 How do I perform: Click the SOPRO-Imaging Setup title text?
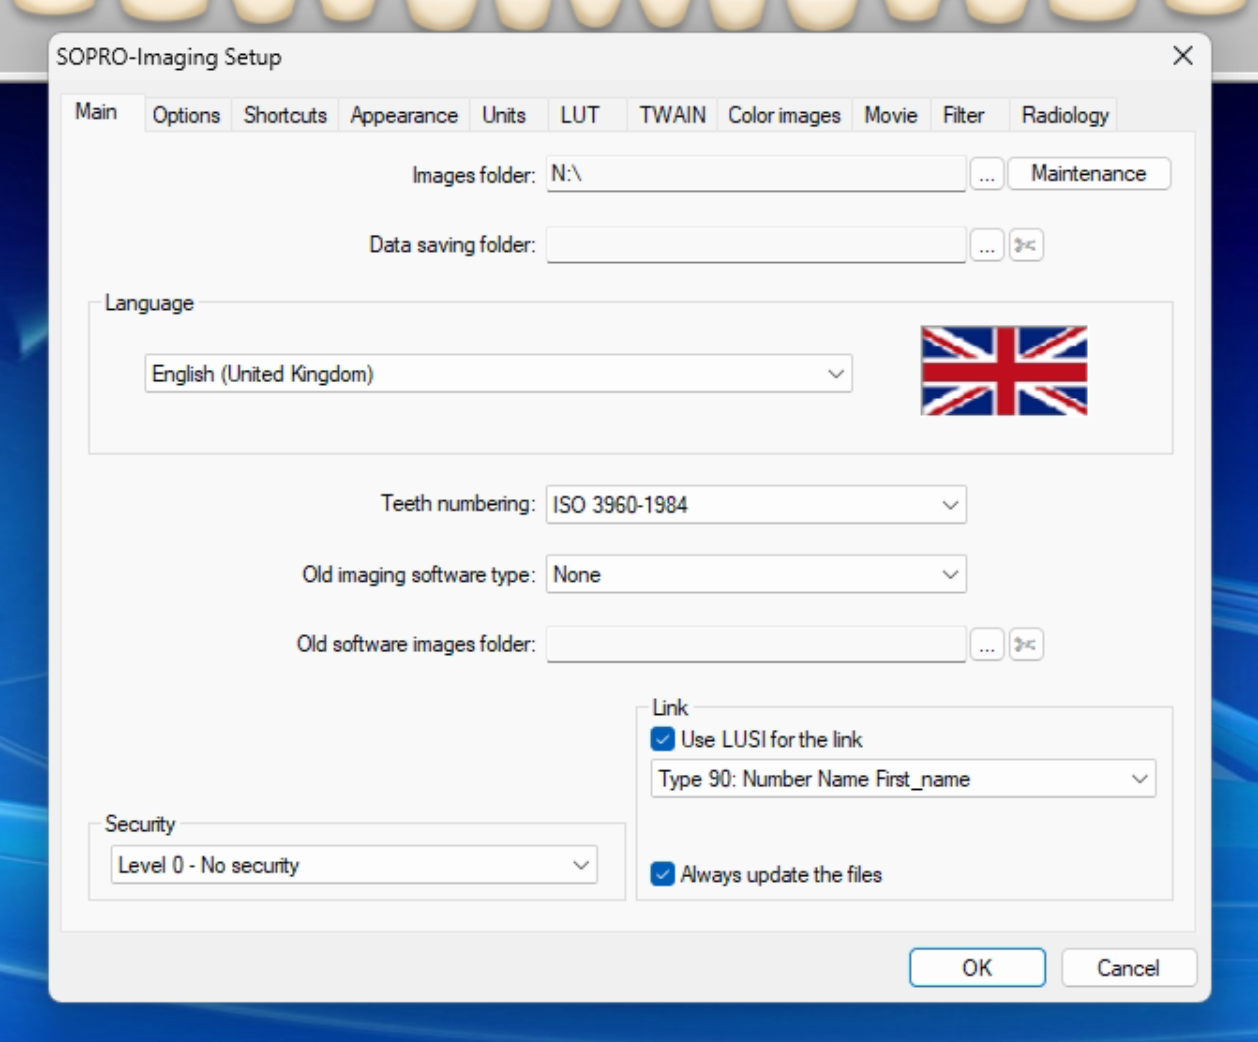169,57
